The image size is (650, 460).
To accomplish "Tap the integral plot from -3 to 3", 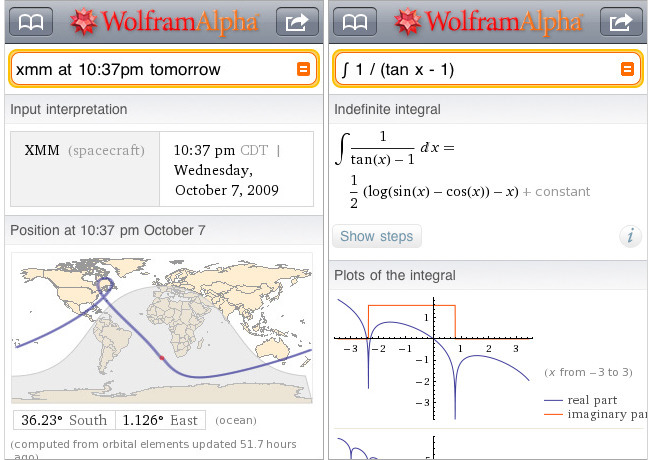I will pos(433,359).
